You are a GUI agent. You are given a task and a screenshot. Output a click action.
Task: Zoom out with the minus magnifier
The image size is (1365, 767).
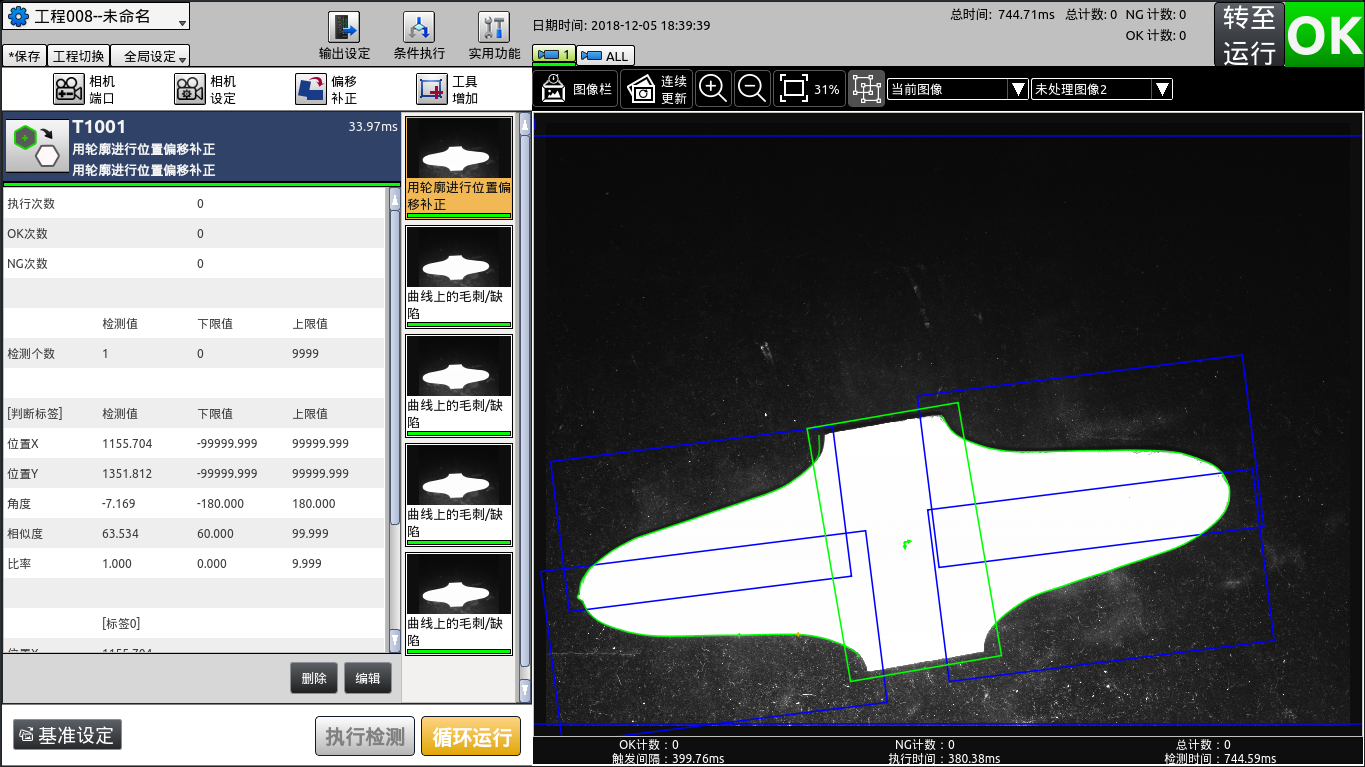[751, 88]
